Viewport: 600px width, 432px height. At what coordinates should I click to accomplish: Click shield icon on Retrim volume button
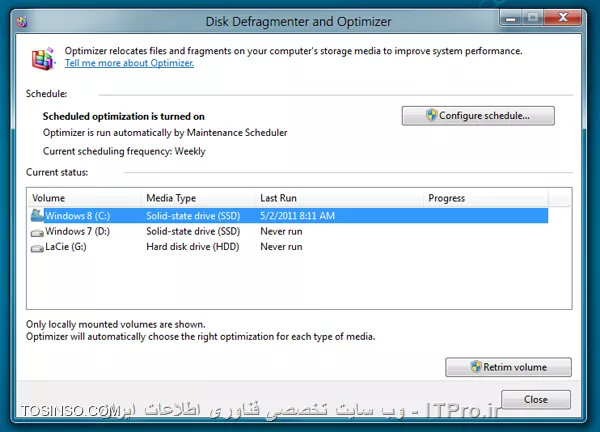(x=476, y=367)
